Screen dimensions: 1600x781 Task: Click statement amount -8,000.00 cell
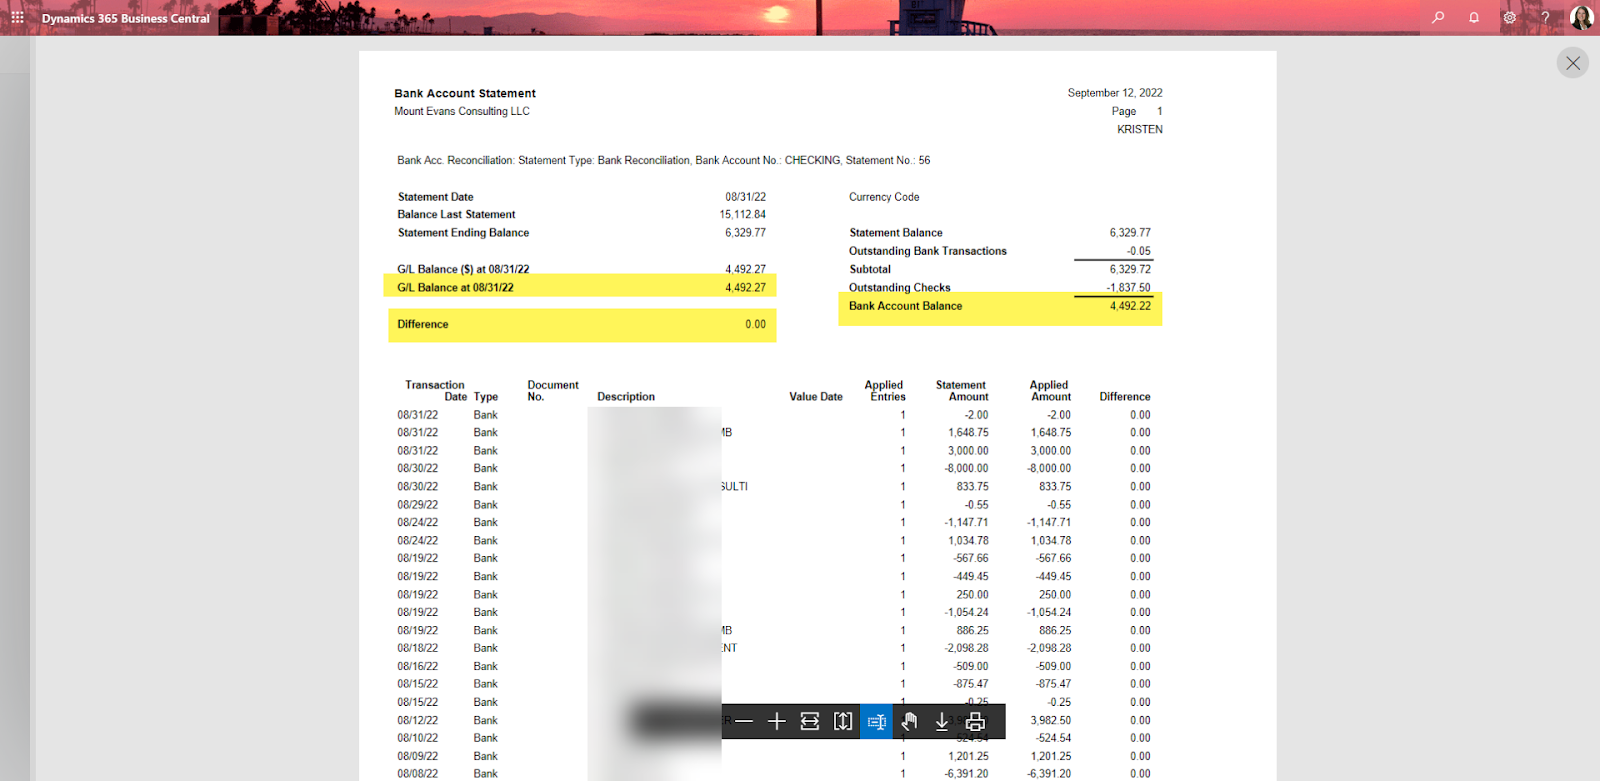pyautogui.click(x=966, y=468)
